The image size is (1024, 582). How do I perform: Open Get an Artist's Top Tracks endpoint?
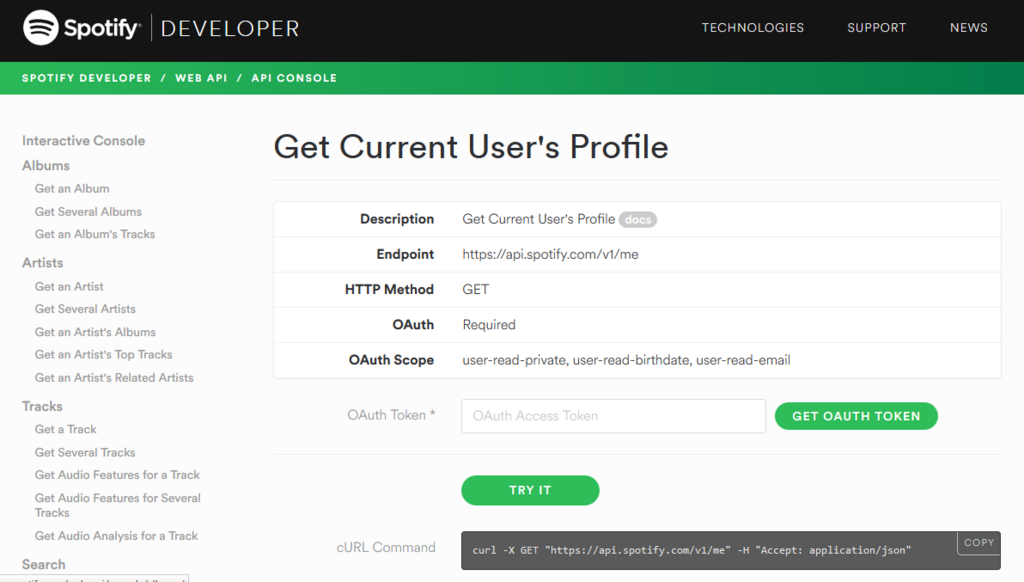pos(103,354)
